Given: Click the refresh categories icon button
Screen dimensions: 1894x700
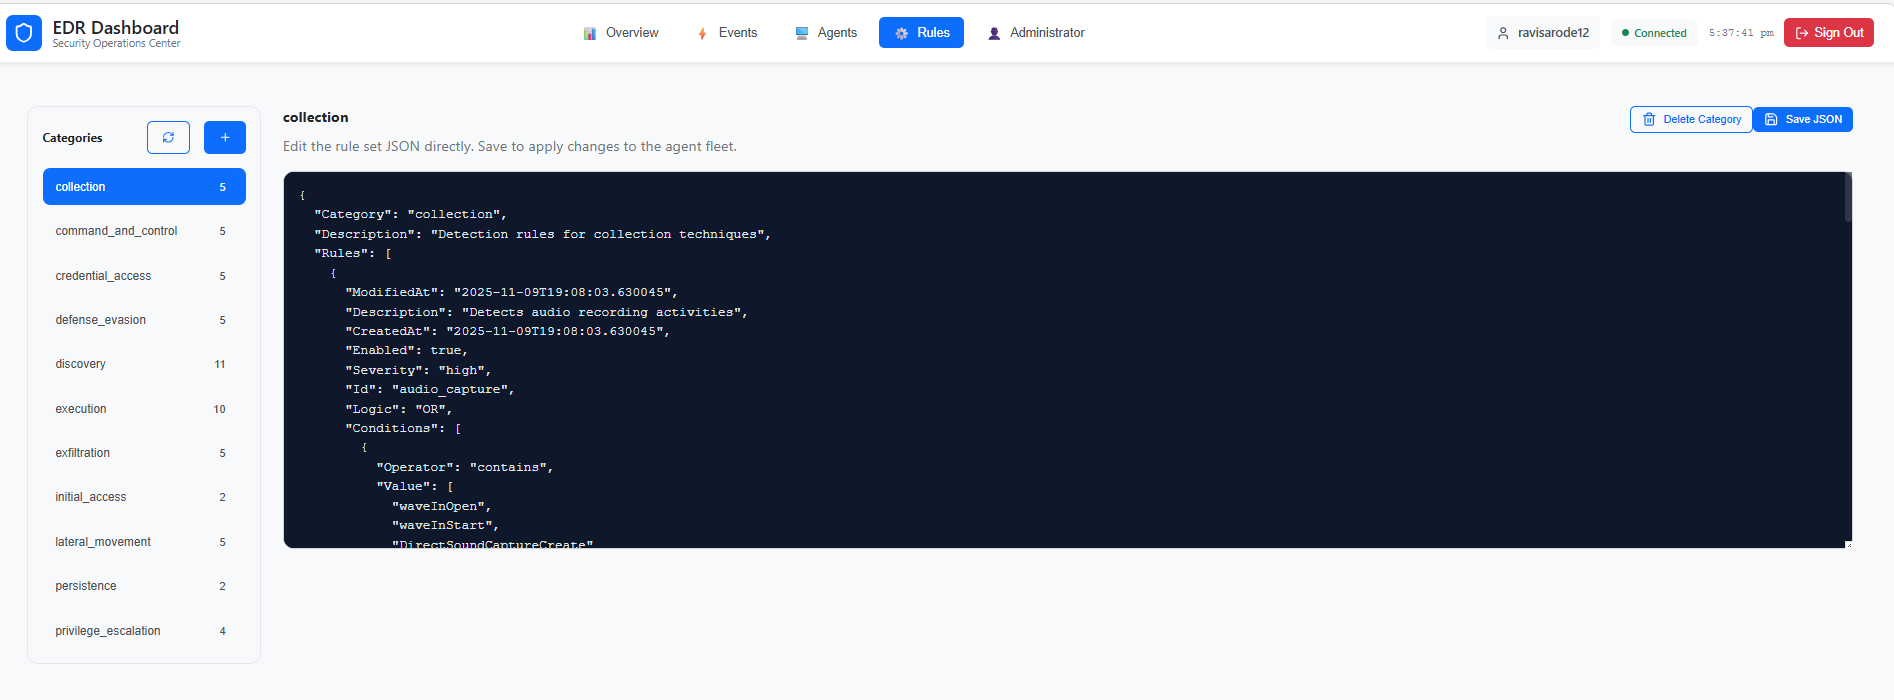Looking at the screenshot, I should (x=168, y=138).
